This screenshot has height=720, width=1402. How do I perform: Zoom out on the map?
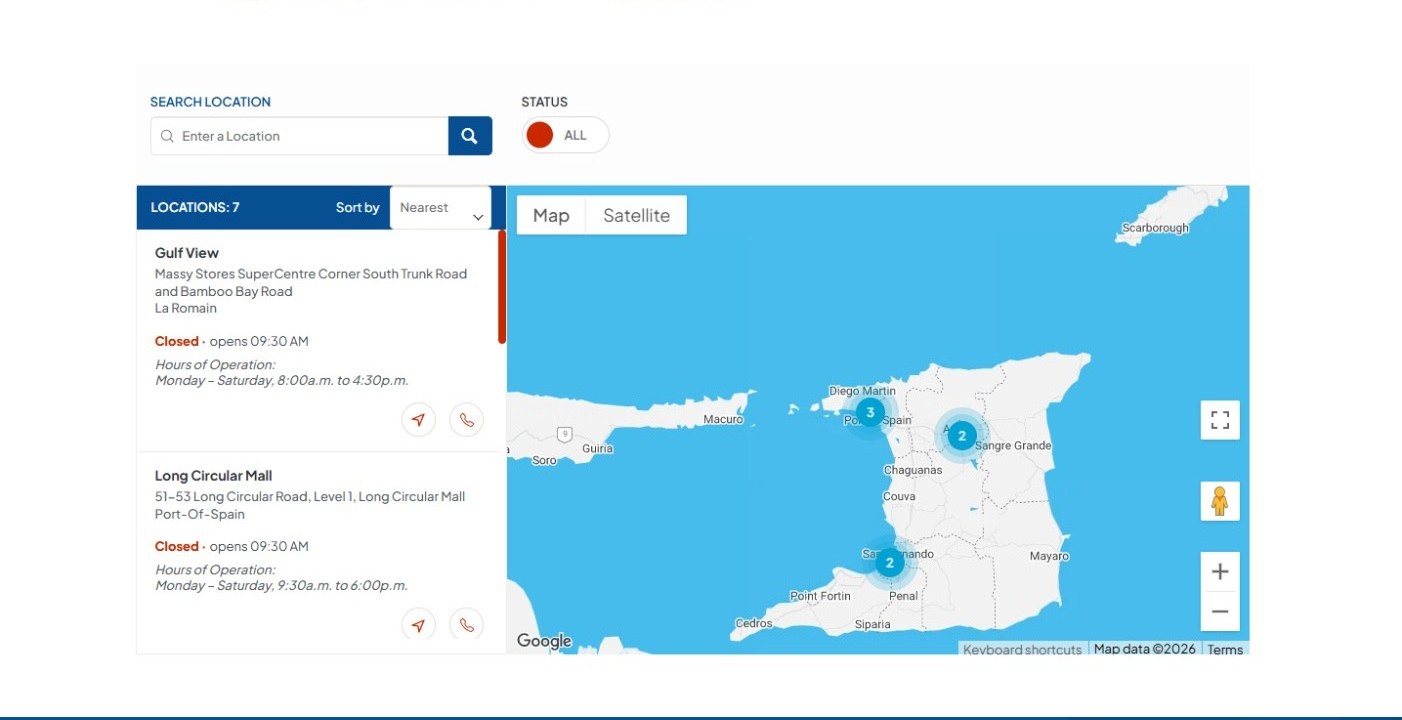click(1220, 611)
